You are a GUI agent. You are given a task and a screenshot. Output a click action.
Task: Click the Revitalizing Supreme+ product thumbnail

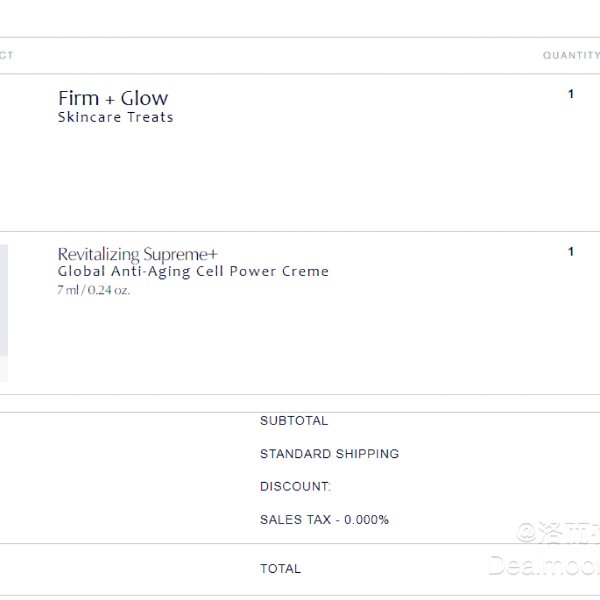point(4,313)
